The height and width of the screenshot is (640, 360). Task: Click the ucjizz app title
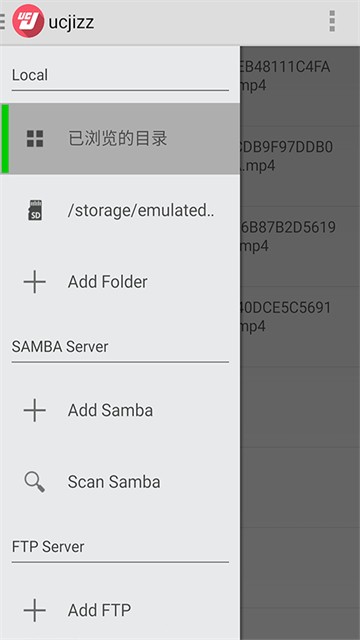point(71,22)
